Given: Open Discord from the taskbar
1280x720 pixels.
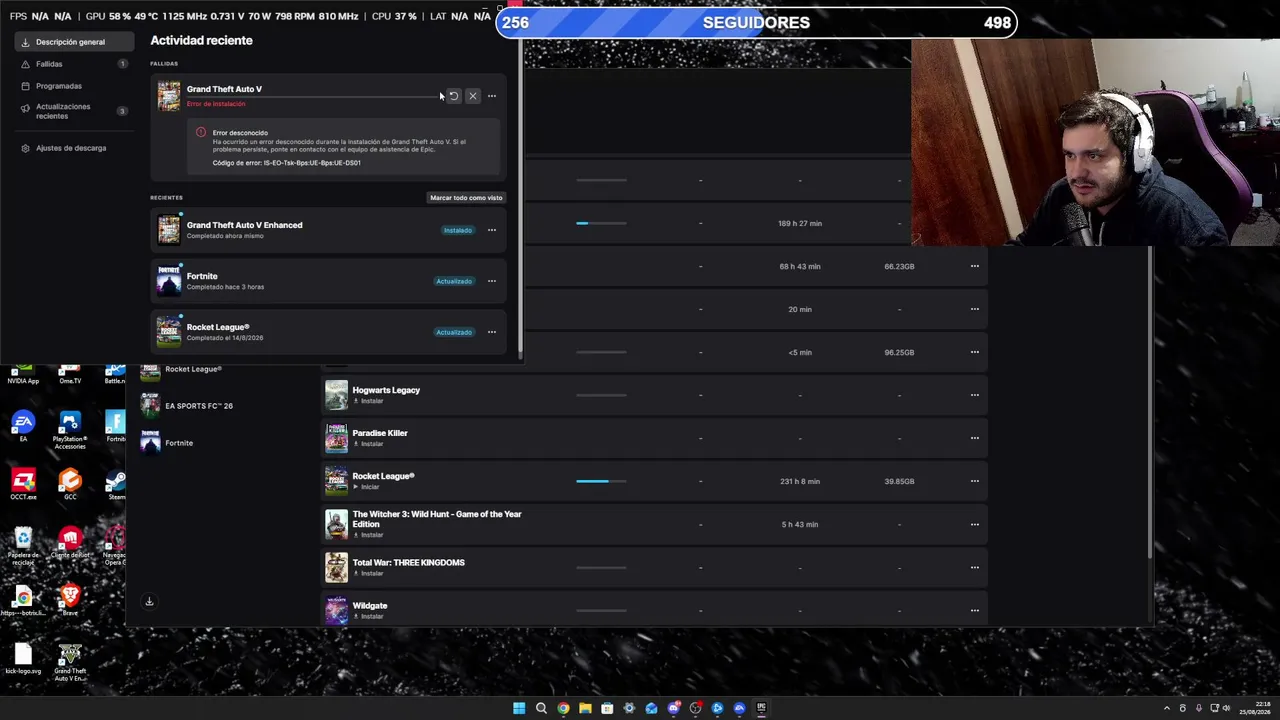Looking at the screenshot, I should 673,708.
